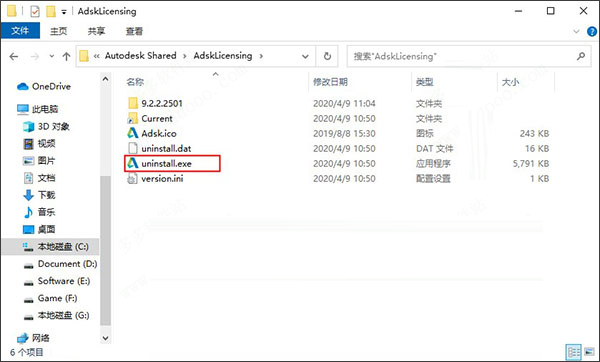Image resolution: width=600 pixels, height=362 pixels.
Task: Open address bar history dropdown
Action: click(x=305, y=57)
